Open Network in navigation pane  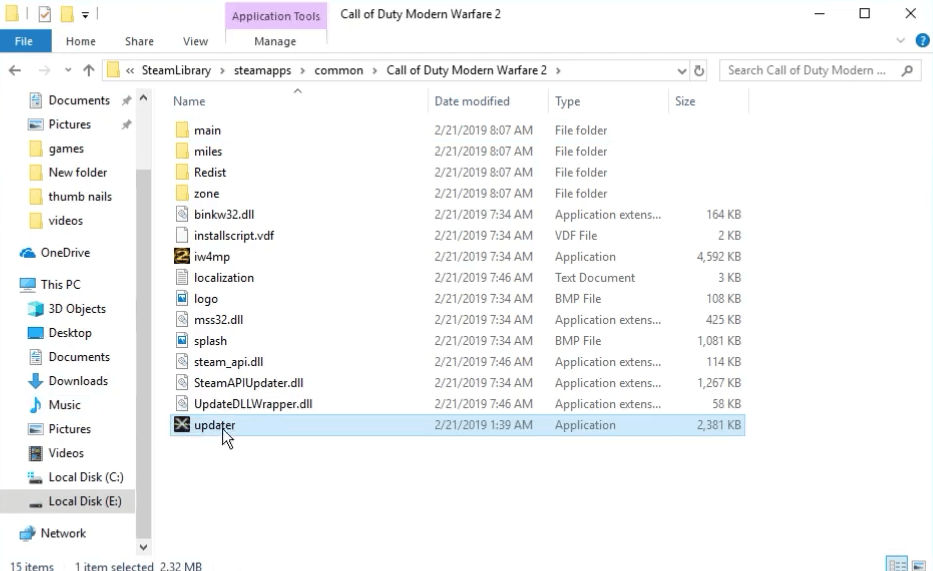(52, 533)
